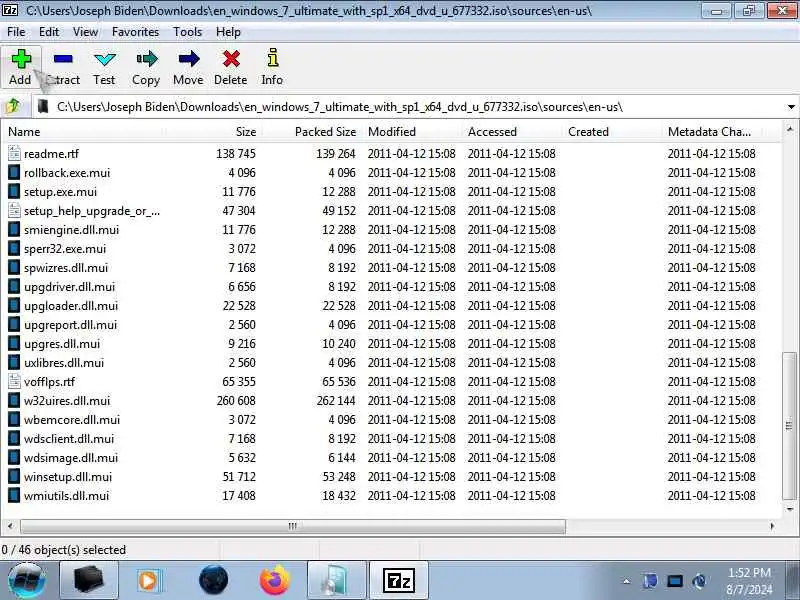Select the rollback.exe.mui file icon
The image size is (800, 600).
click(x=14, y=172)
